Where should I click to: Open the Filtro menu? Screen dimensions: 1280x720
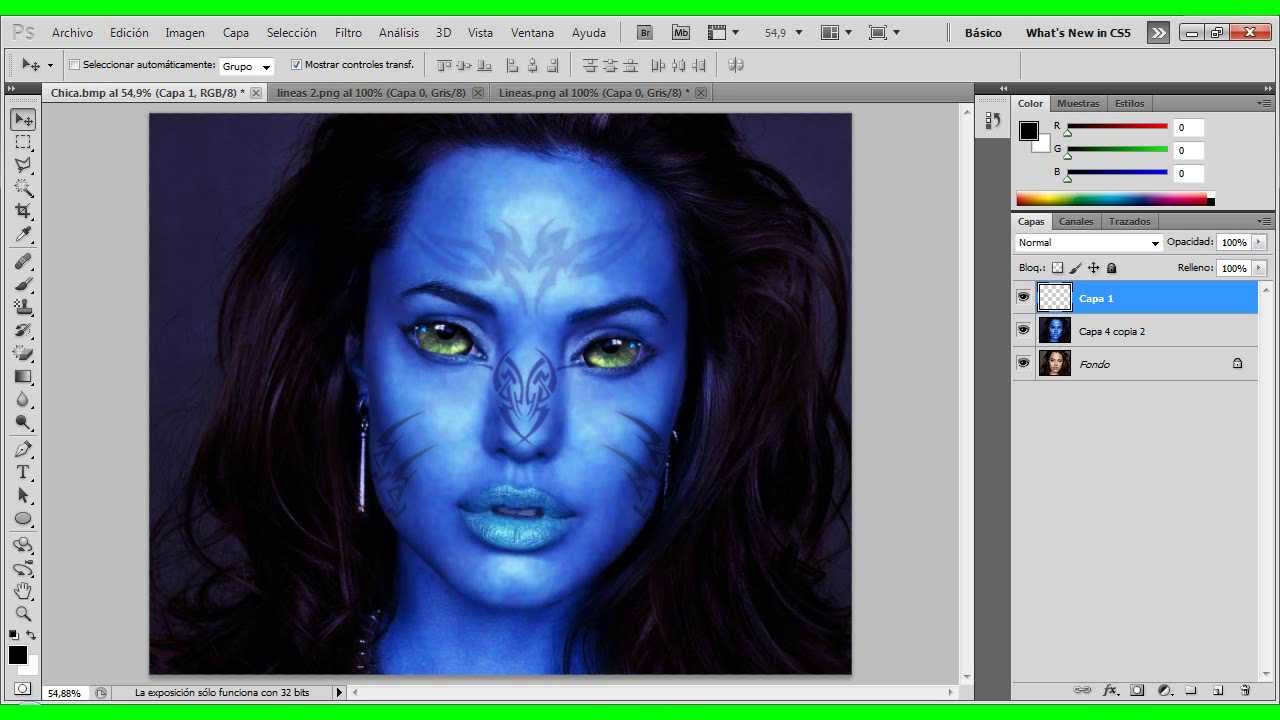coord(348,33)
